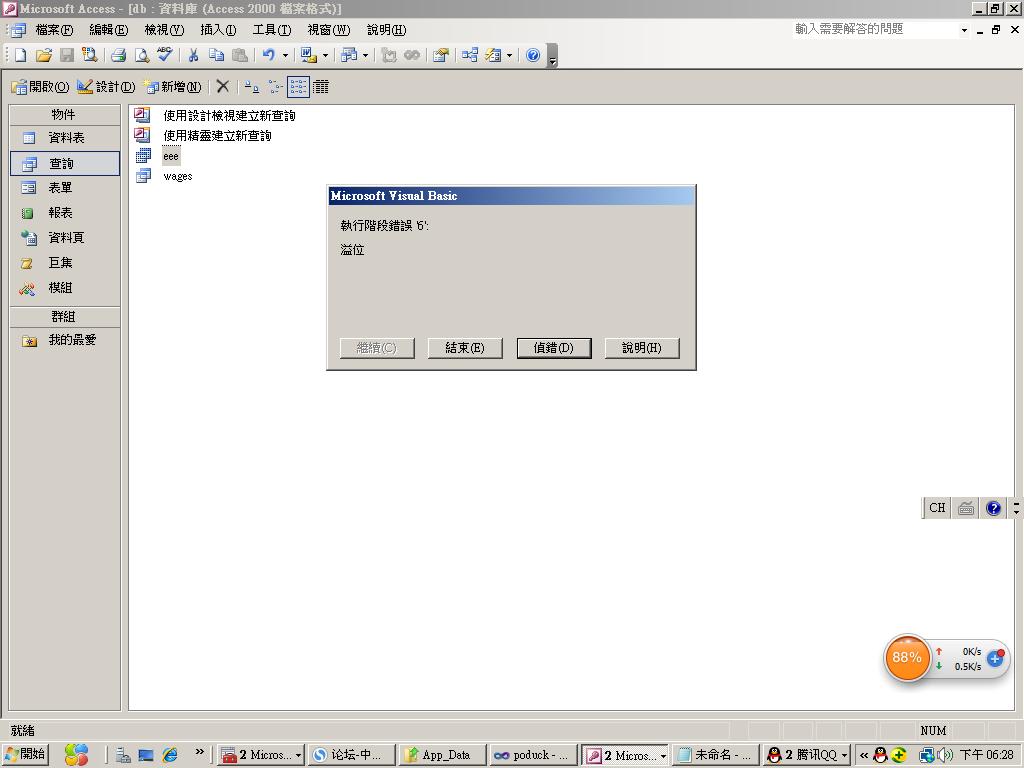Open the 插入(I) menu
This screenshot has width=1024, height=768.
(218, 30)
